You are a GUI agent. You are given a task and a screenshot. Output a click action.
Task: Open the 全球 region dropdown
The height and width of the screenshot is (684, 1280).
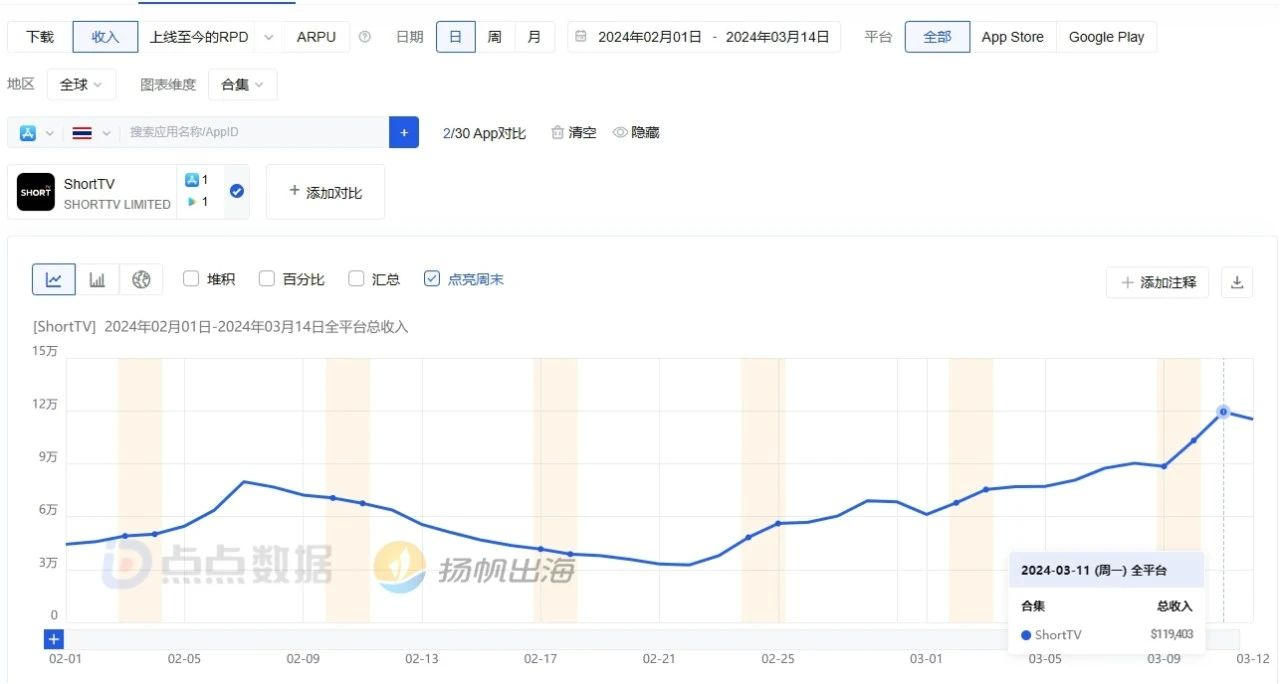(81, 84)
